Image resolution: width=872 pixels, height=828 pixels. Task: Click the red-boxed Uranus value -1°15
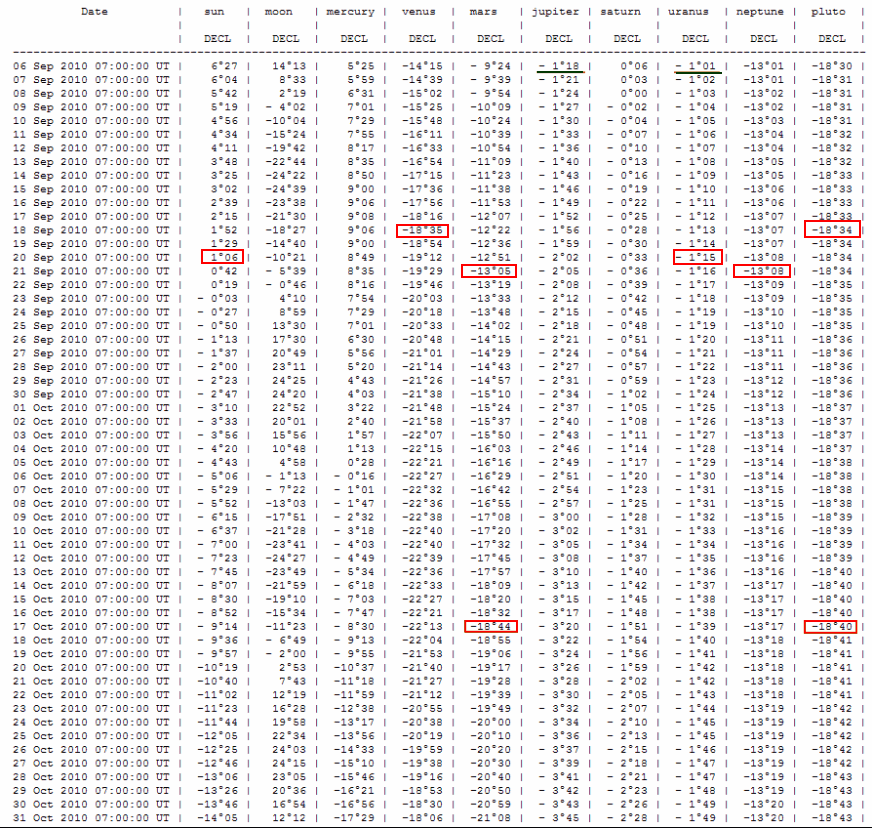(696, 257)
